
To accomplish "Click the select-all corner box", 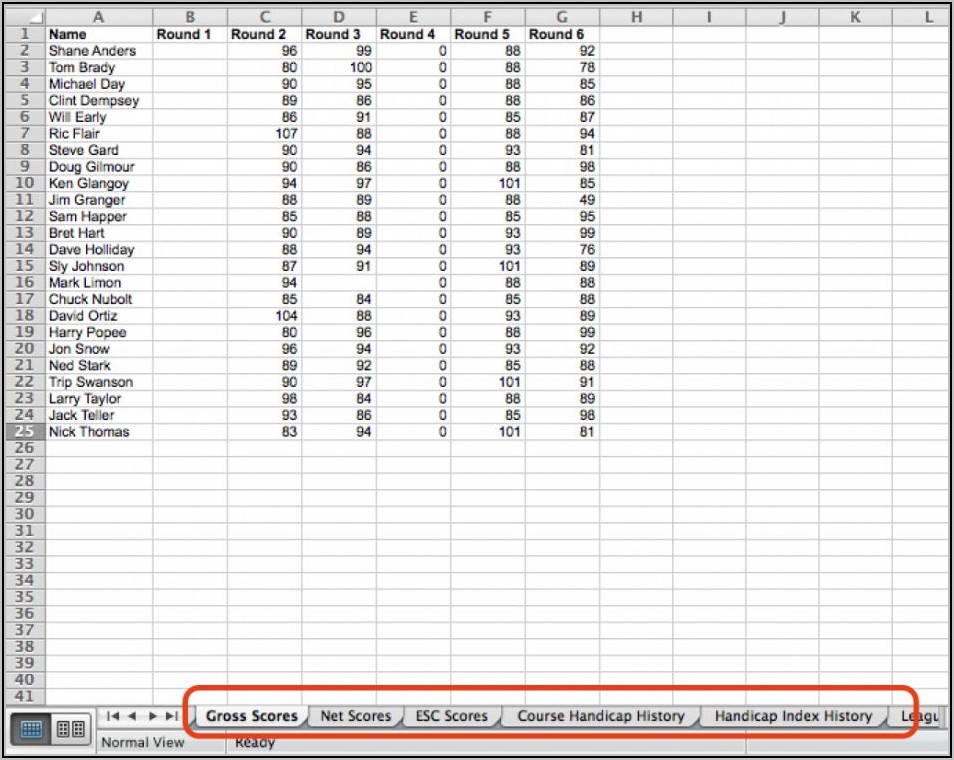I will click(25, 17).
